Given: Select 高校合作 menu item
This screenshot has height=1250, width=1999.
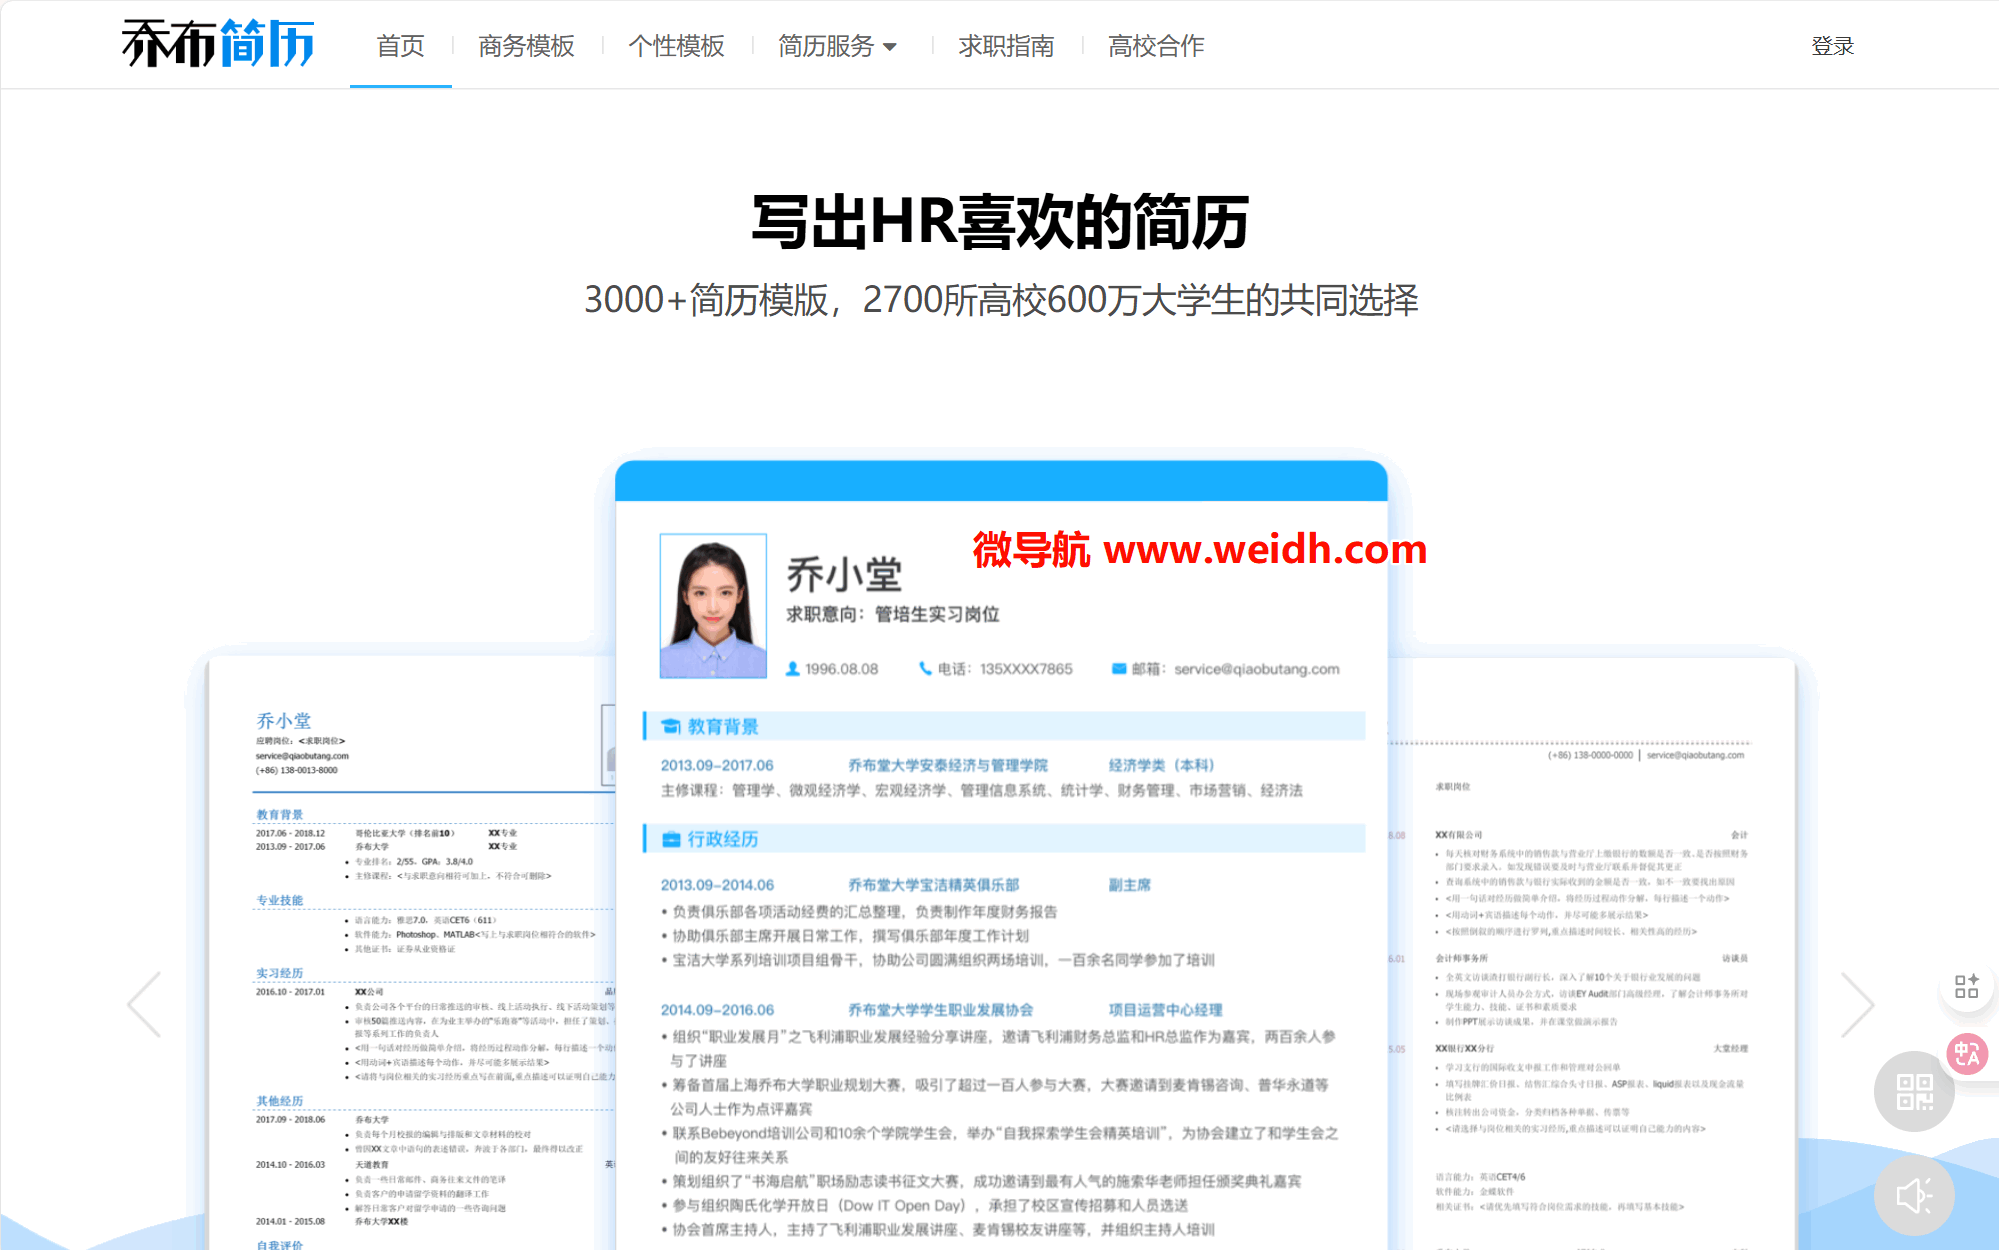Looking at the screenshot, I should pyautogui.click(x=1156, y=46).
